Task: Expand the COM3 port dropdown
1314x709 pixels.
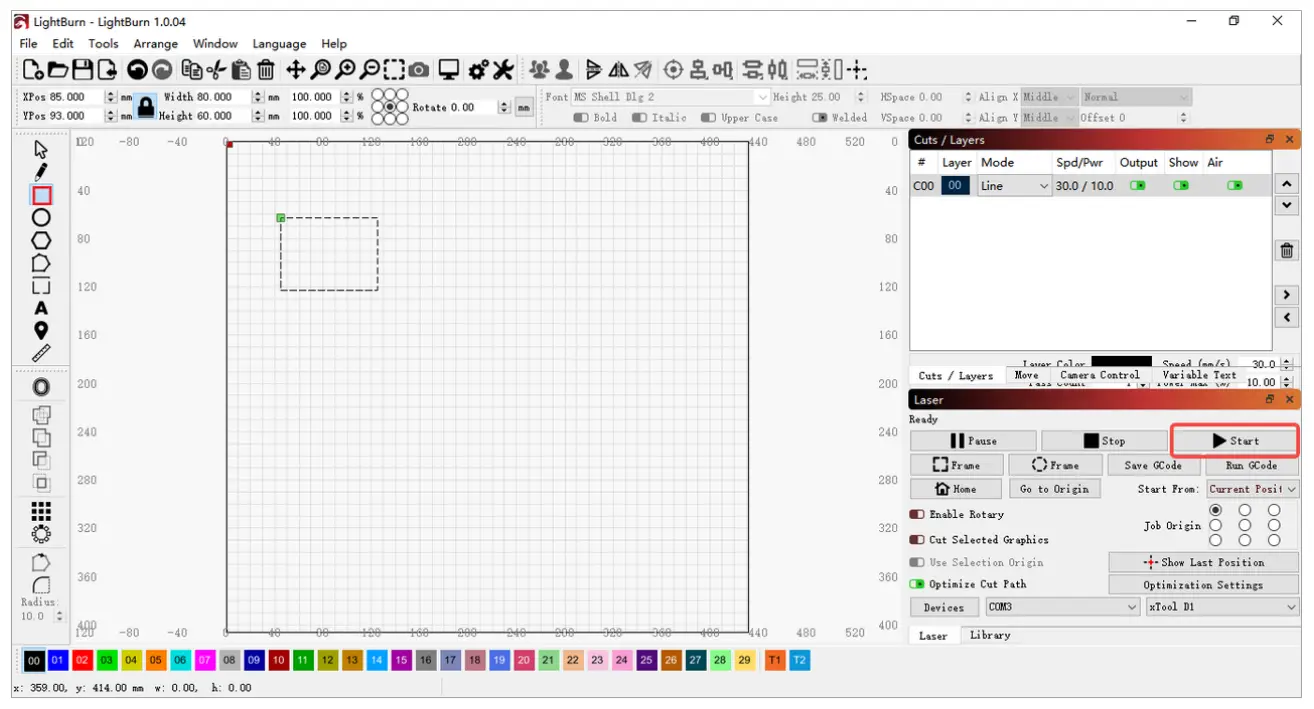Action: [x=1062, y=607]
